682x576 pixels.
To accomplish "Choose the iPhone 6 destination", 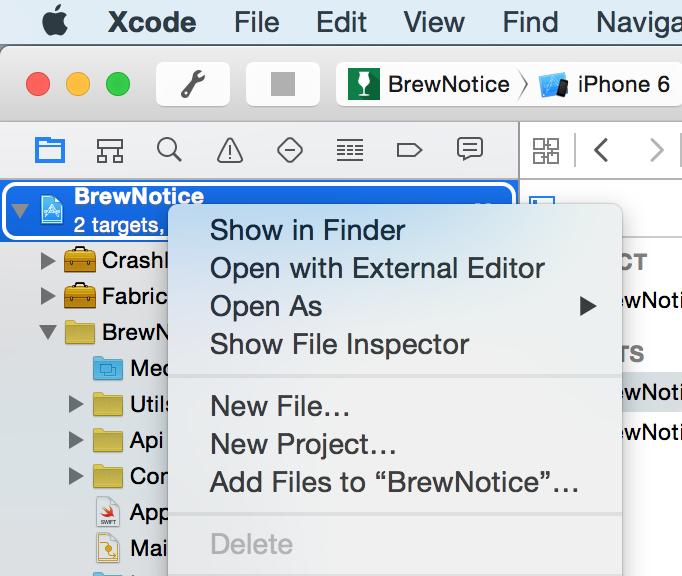I will [605, 84].
